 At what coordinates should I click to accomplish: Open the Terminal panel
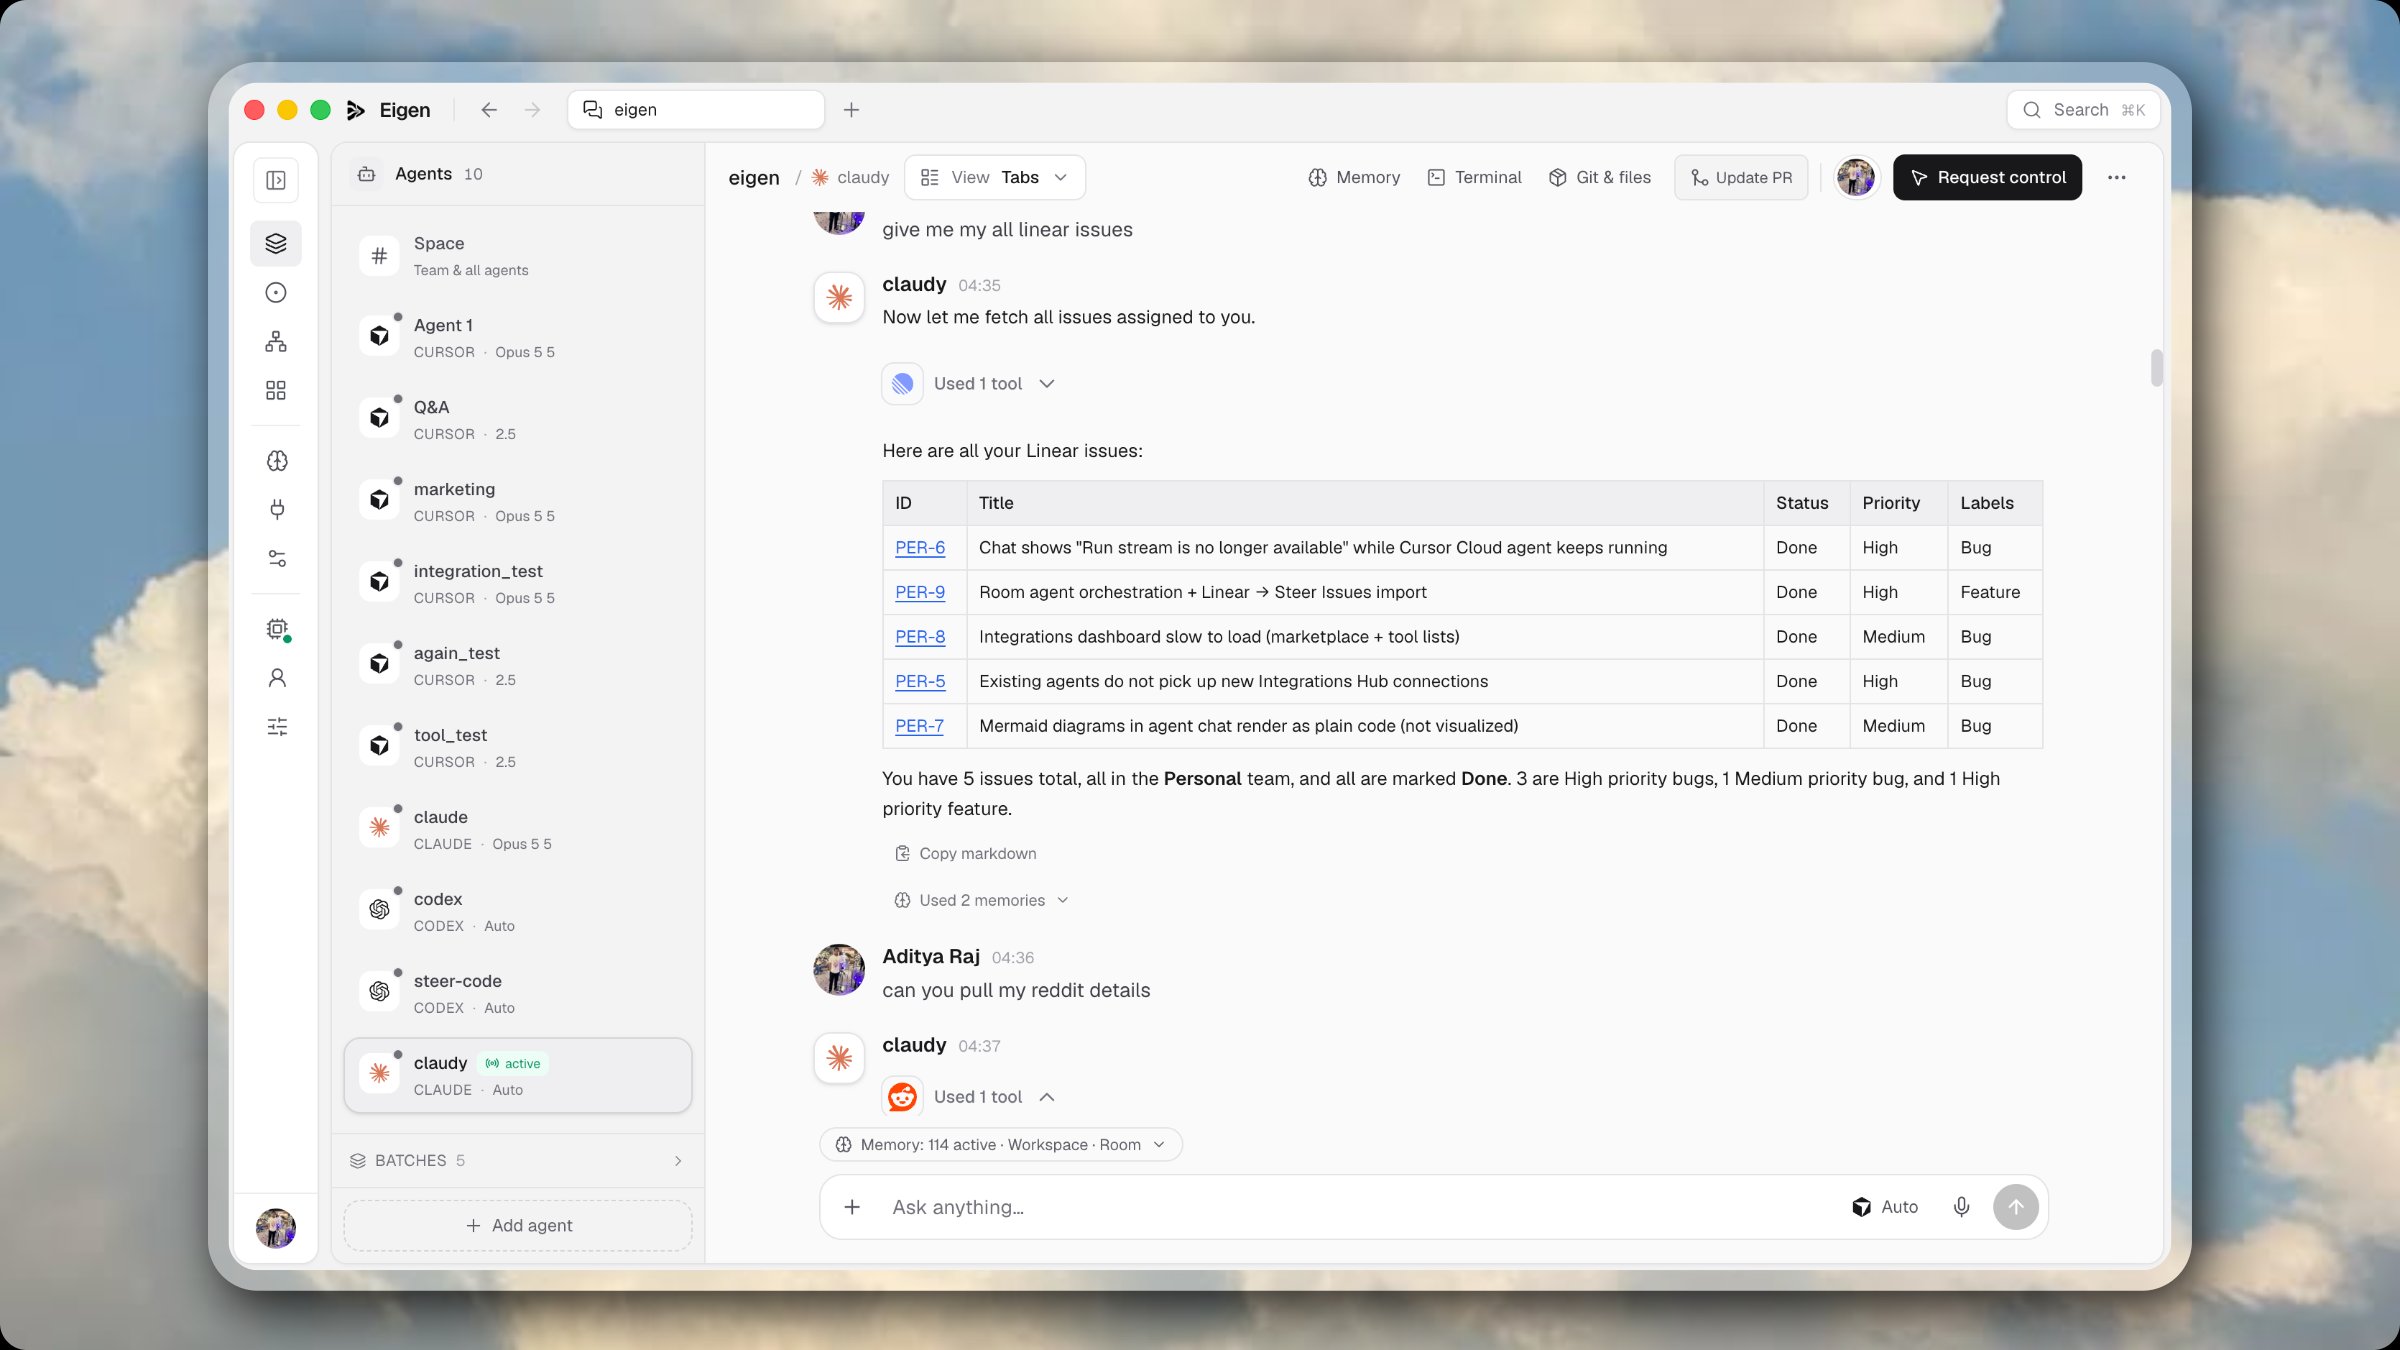click(x=1474, y=177)
